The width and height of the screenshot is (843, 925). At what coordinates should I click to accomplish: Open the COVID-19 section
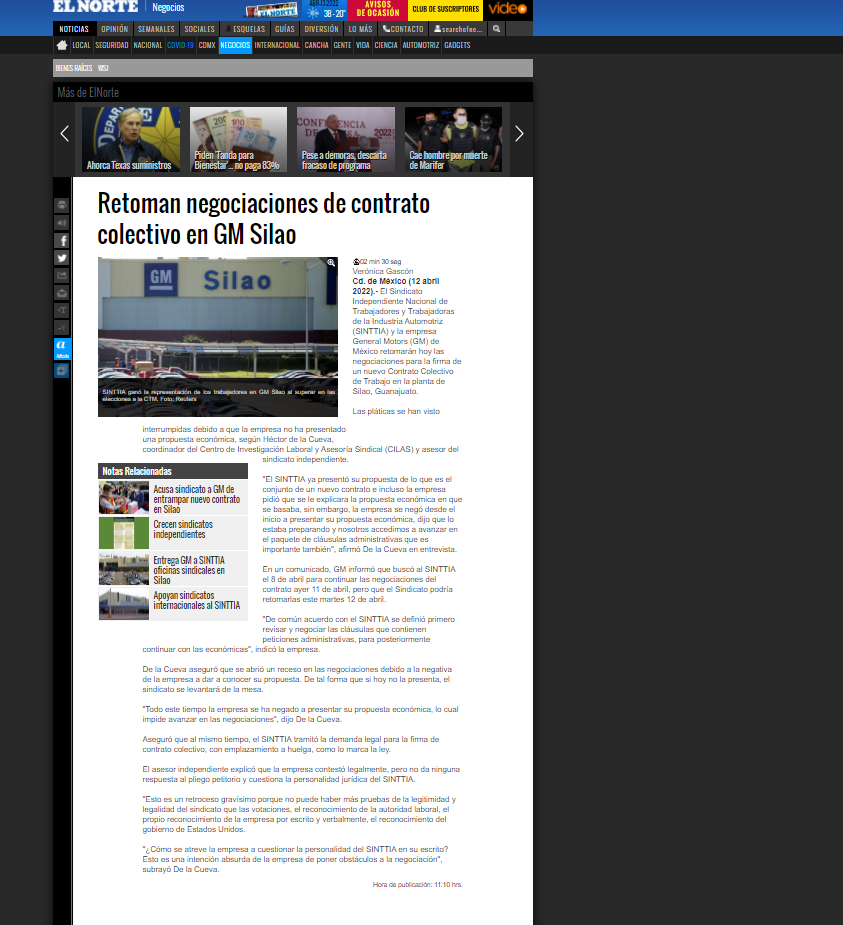(x=181, y=45)
